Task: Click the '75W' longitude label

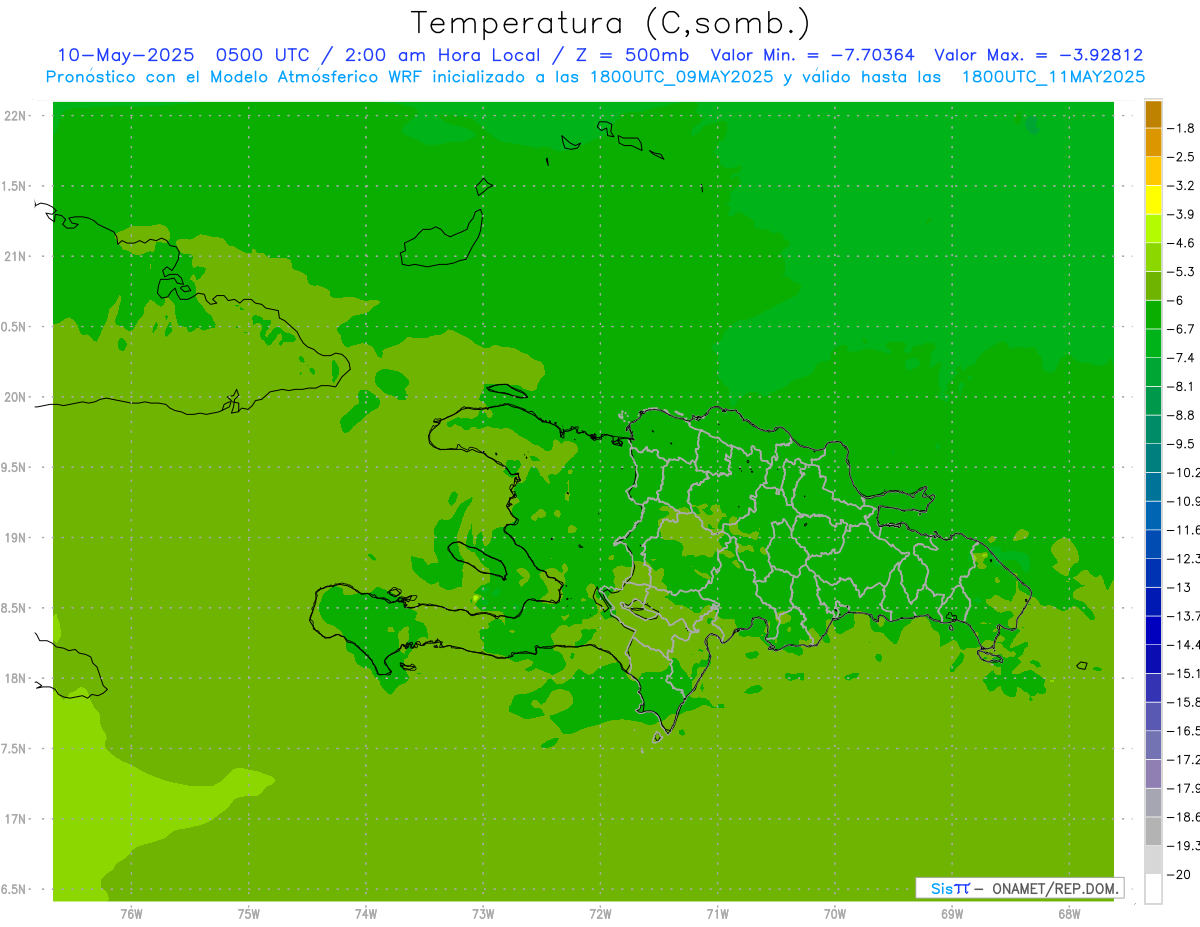Action: (249, 913)
